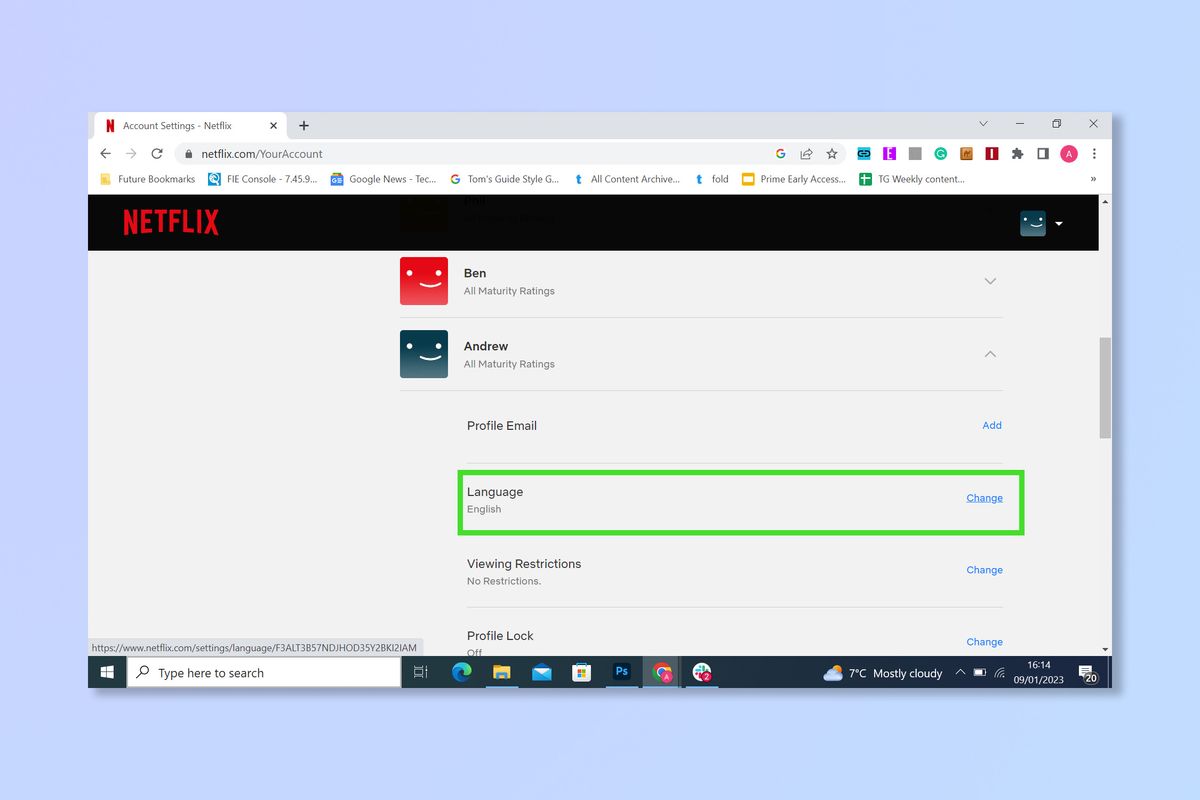Click Ben's red profile avatar
1200x800 pixels.
pos(423,281)
